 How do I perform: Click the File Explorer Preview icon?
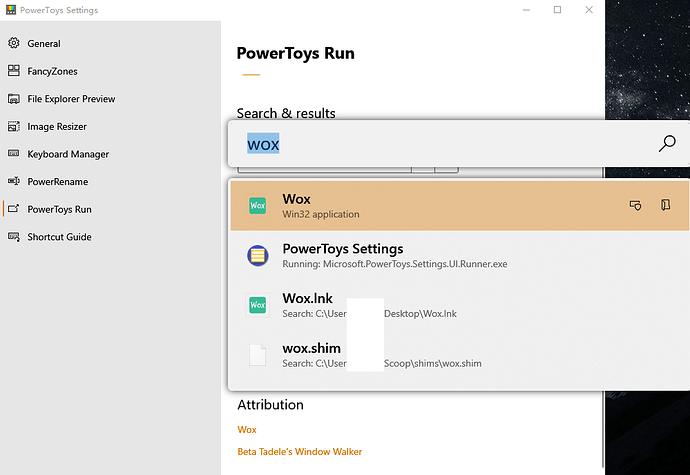[x=14, y=99]
